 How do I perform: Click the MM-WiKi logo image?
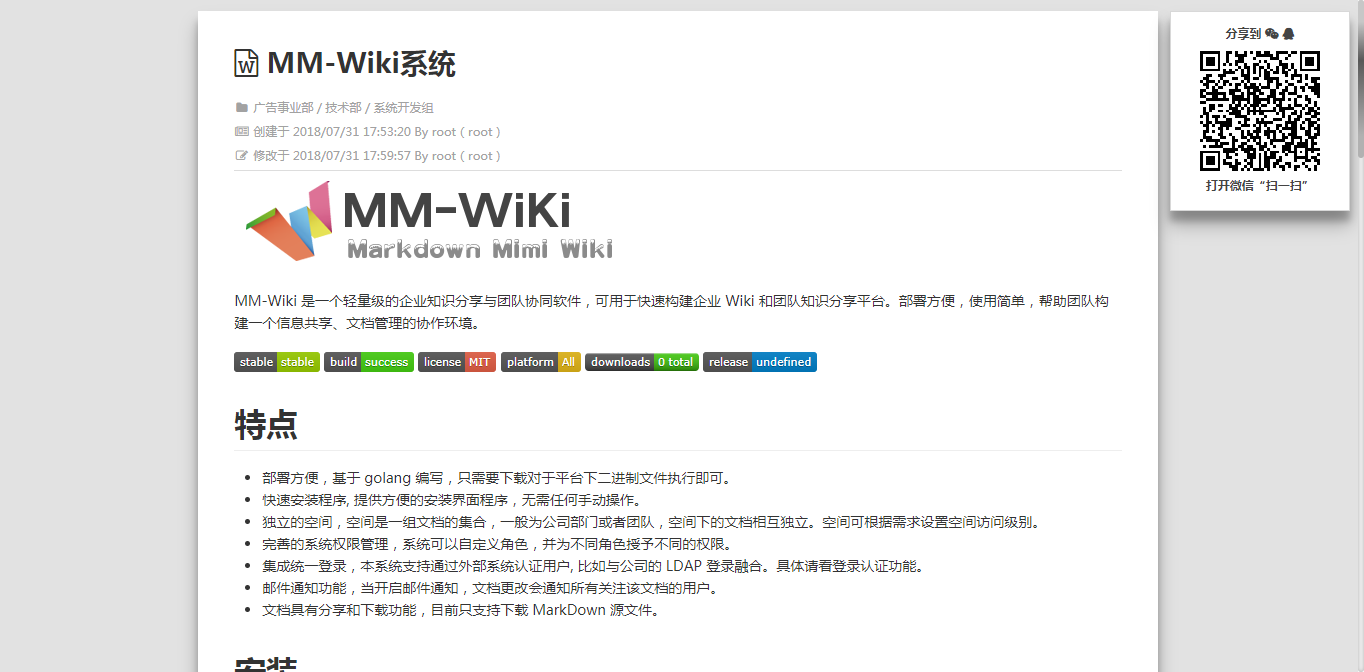tap(429, 222)
